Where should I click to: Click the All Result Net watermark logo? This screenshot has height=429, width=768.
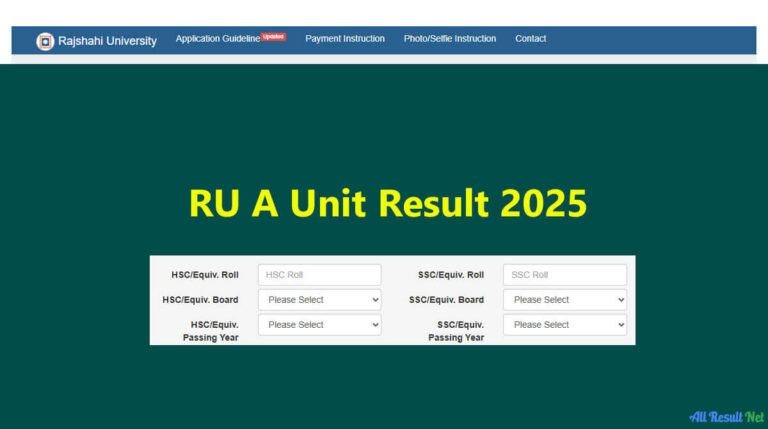[x=726, y=415]
